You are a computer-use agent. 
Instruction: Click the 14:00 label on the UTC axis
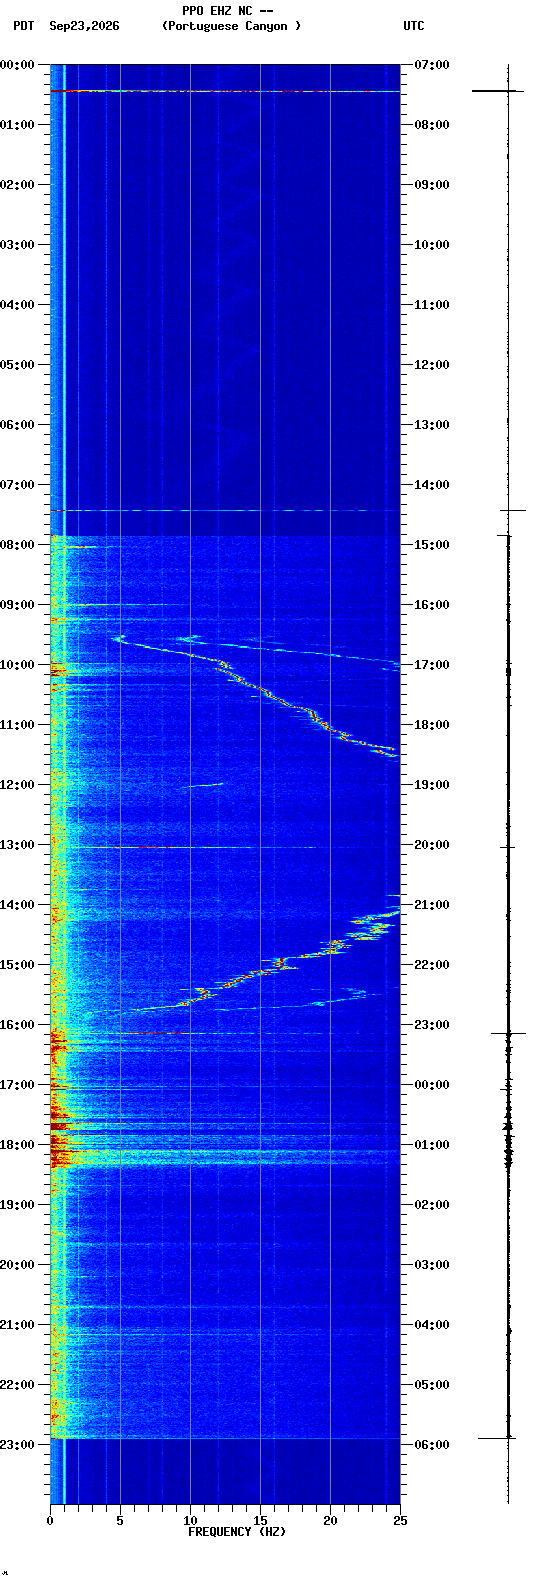click(431, 485)
